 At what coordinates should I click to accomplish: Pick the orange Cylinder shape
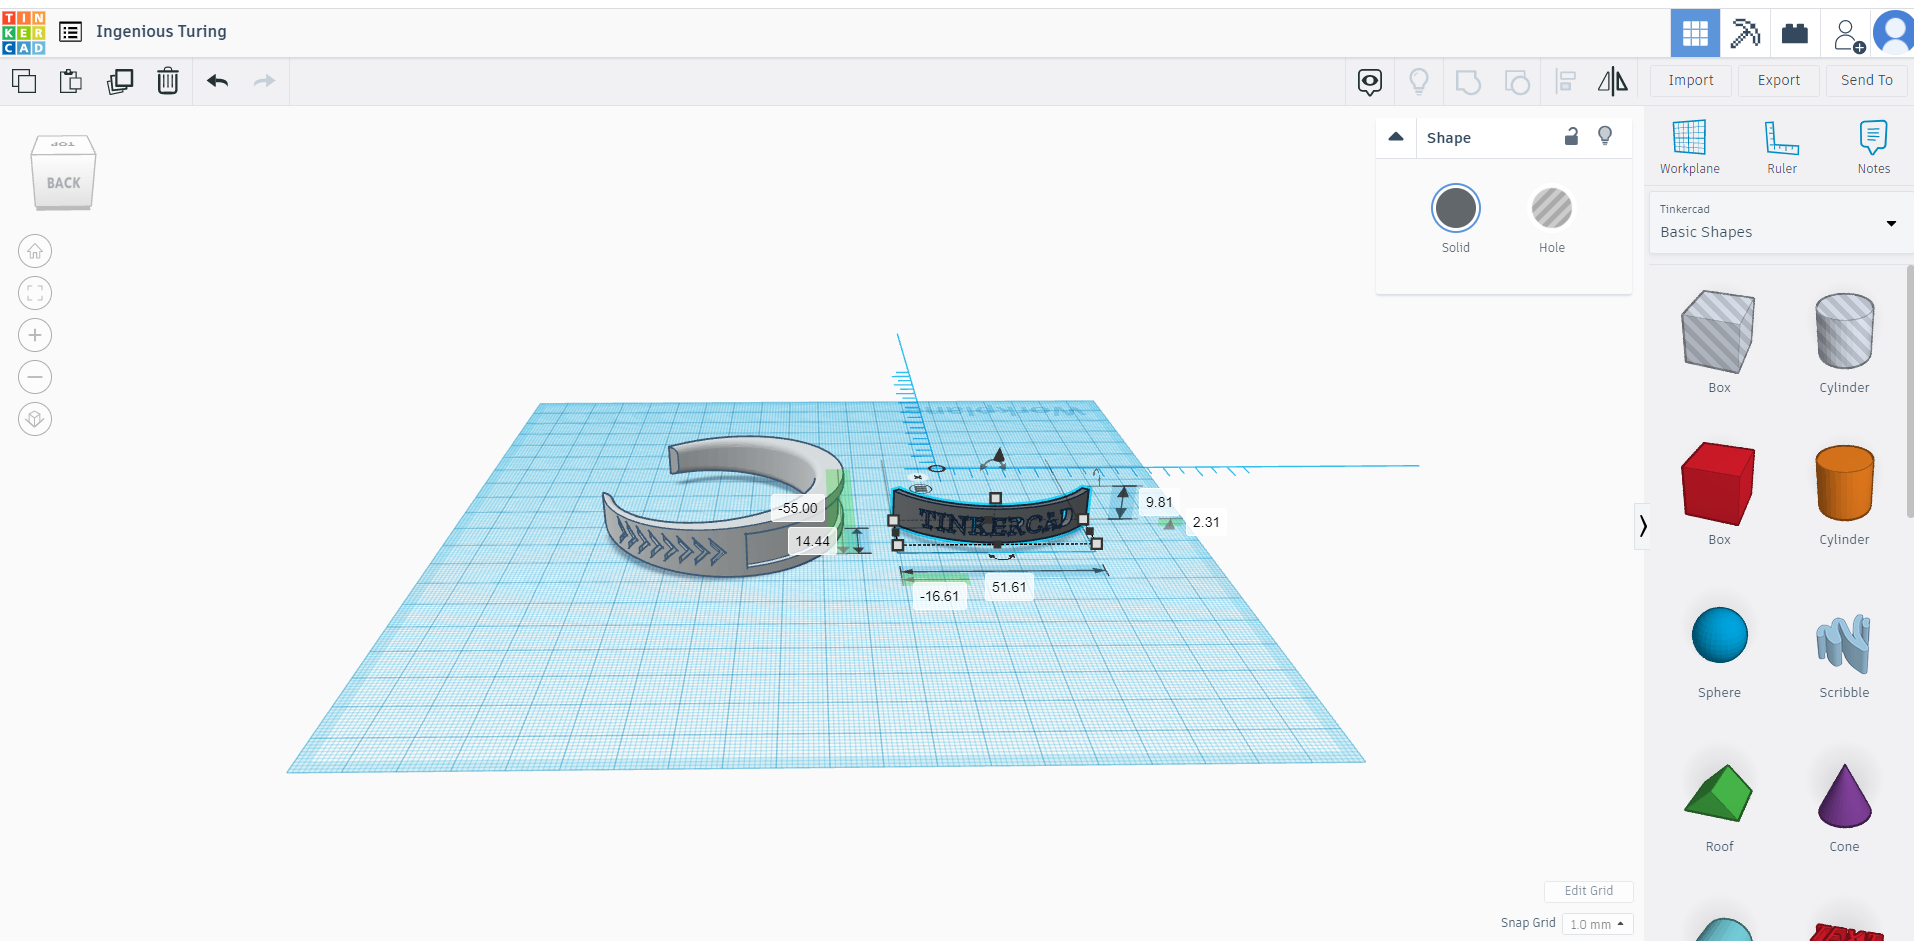pos(1844,483)
